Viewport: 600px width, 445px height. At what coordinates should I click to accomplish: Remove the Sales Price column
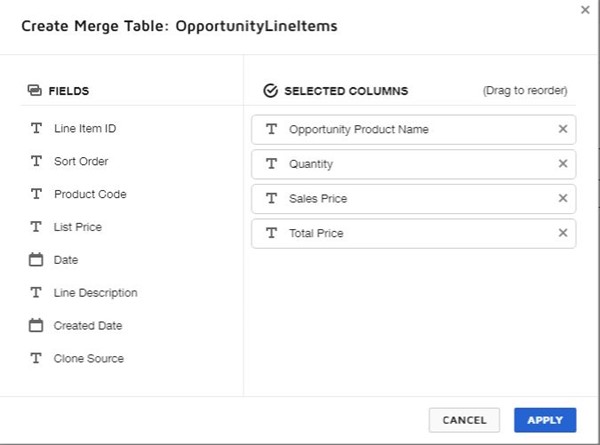point(562,198)
